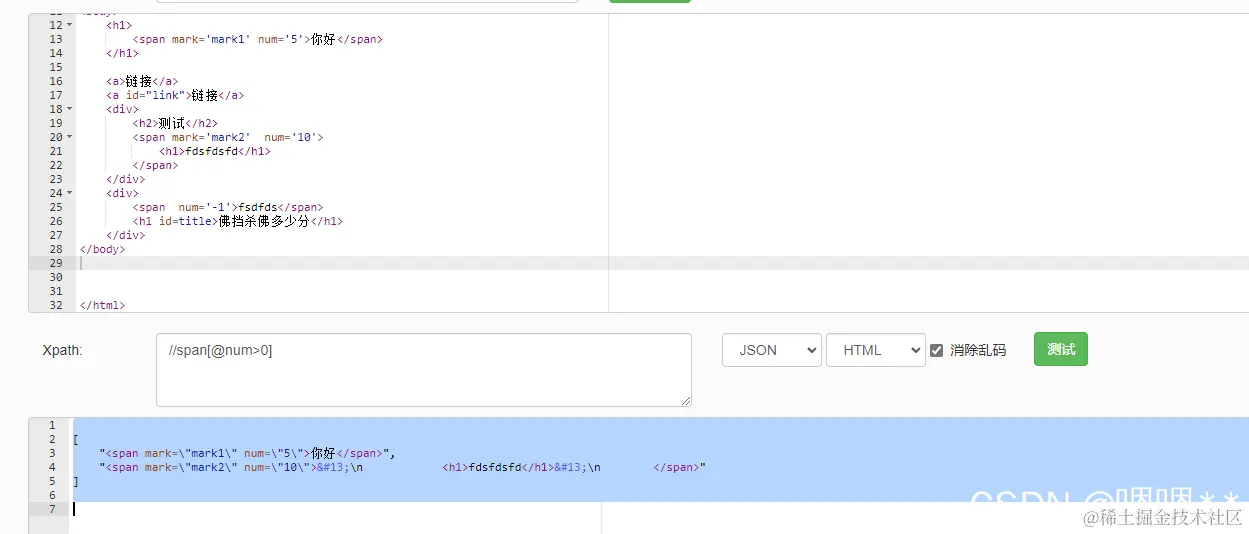Click the first result span mark1 line
Image resolution: width=1249 pixels, height=534 pixels.
point(248,453)
